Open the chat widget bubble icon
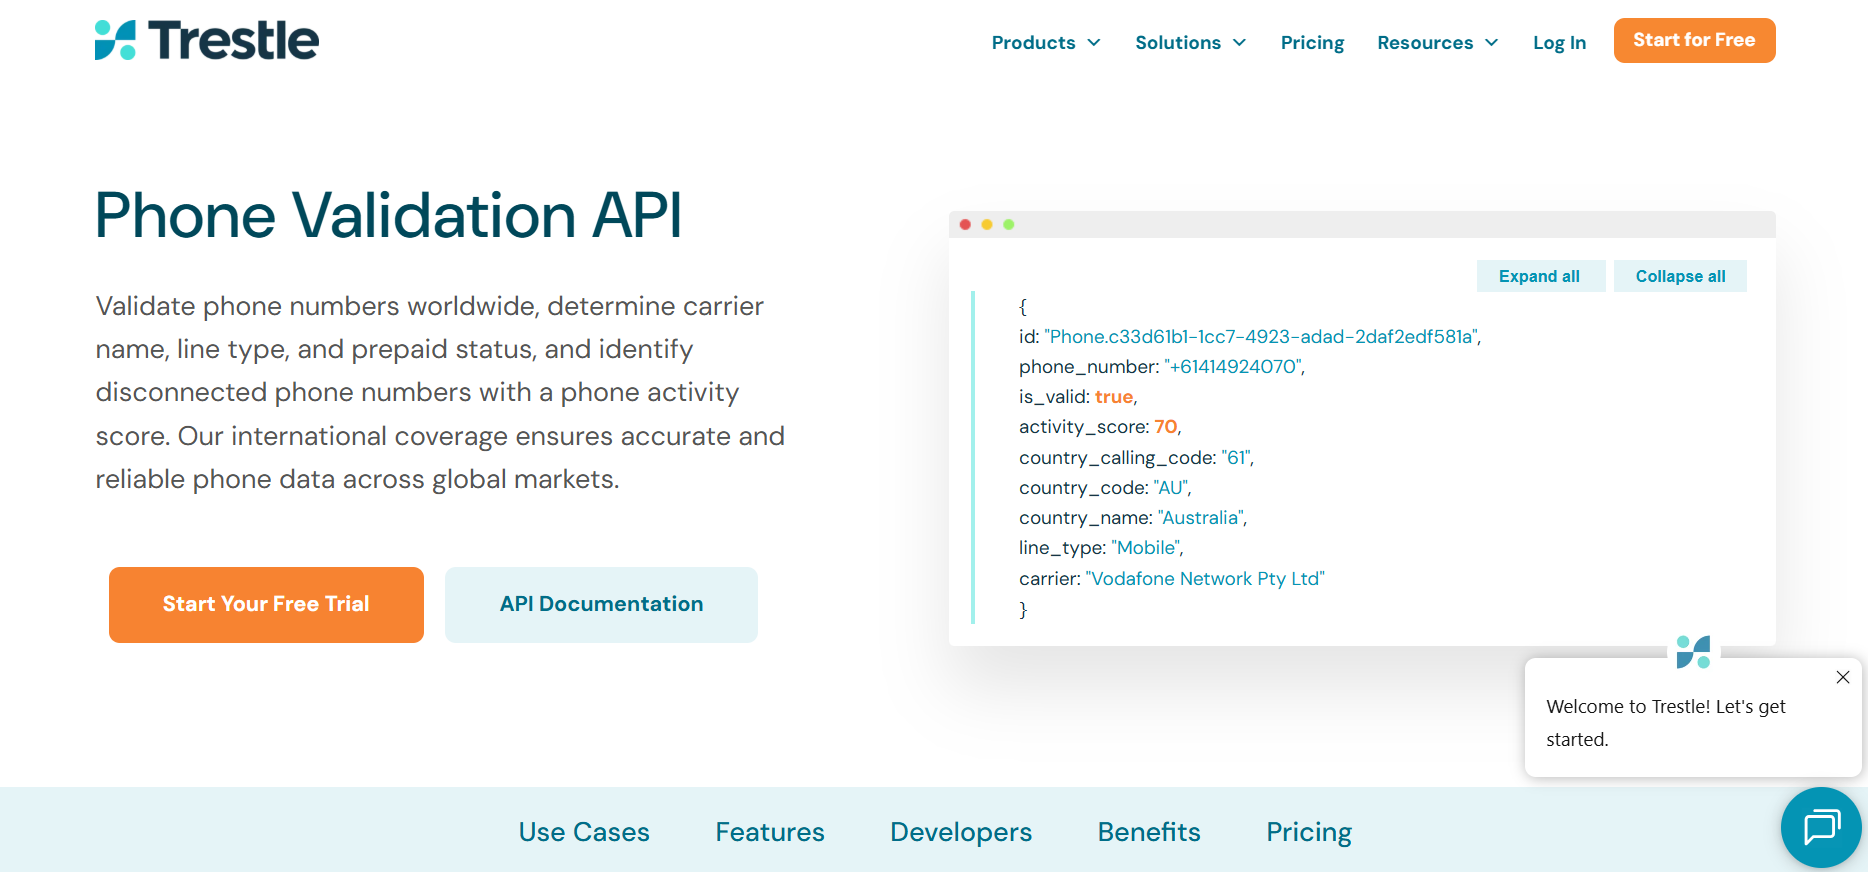This screenshot has width=1868, height=872. pyautogui.click(x=1821, y=827)
